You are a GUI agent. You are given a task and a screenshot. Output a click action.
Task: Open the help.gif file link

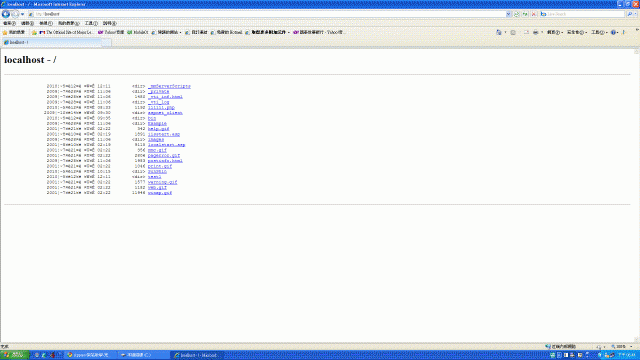coord(158,129)
